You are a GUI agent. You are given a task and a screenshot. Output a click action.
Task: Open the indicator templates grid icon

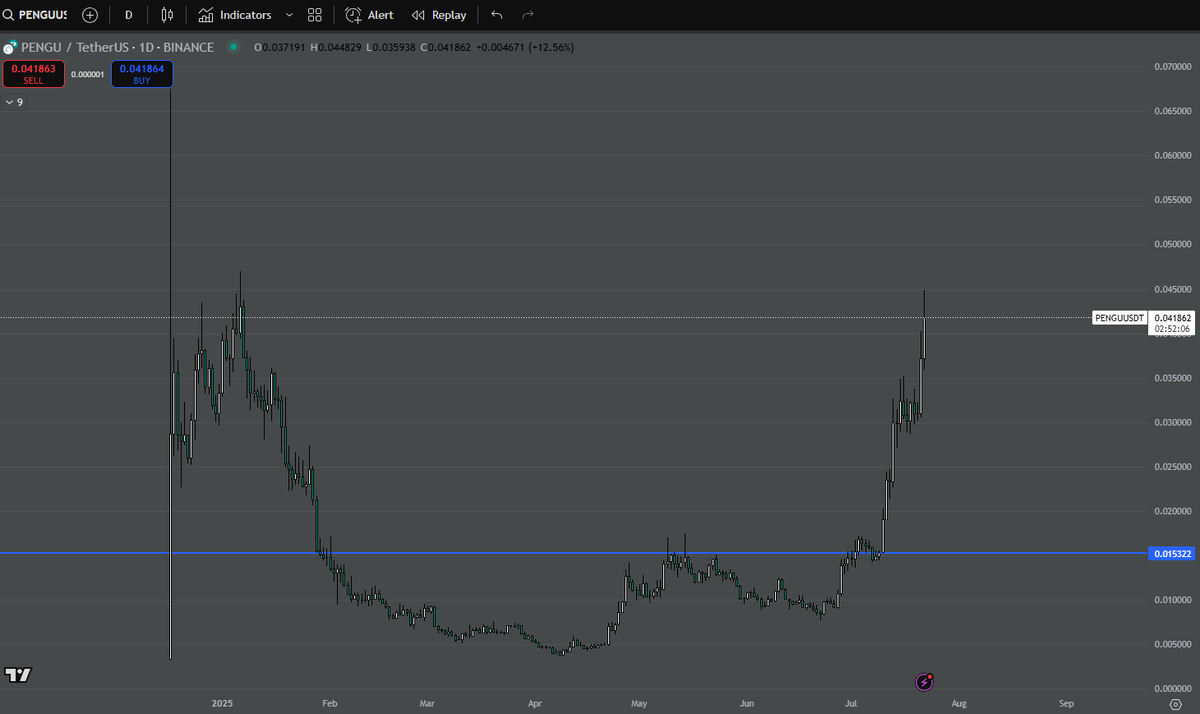[x=315, y=15]
